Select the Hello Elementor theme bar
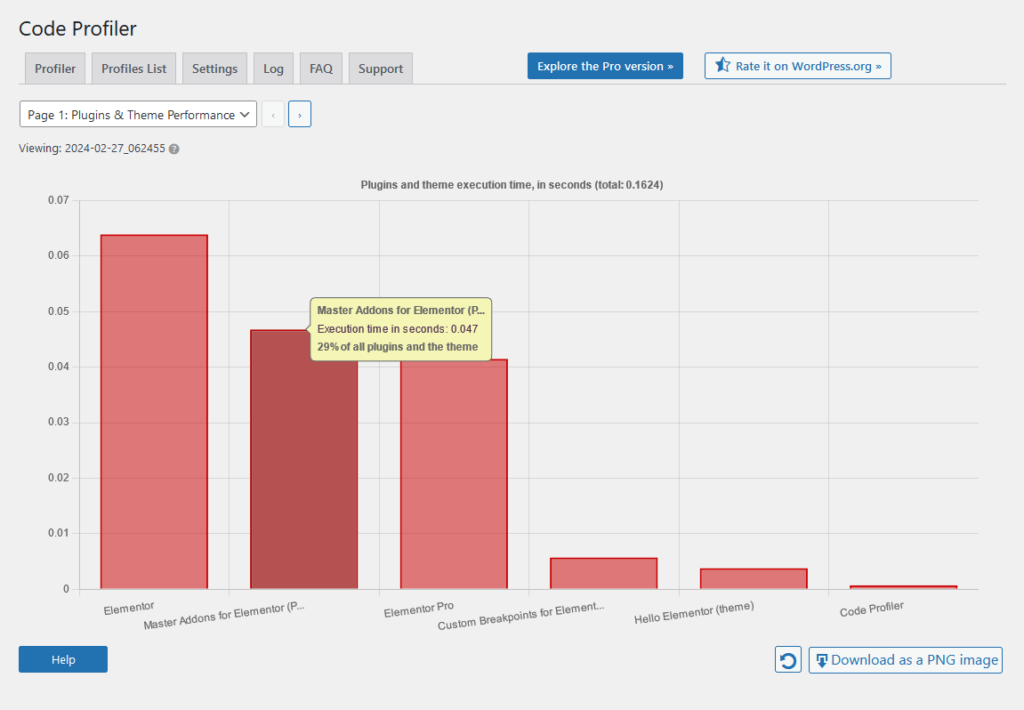The height and width of the screenshot is (710, 1024). (754, 579)
